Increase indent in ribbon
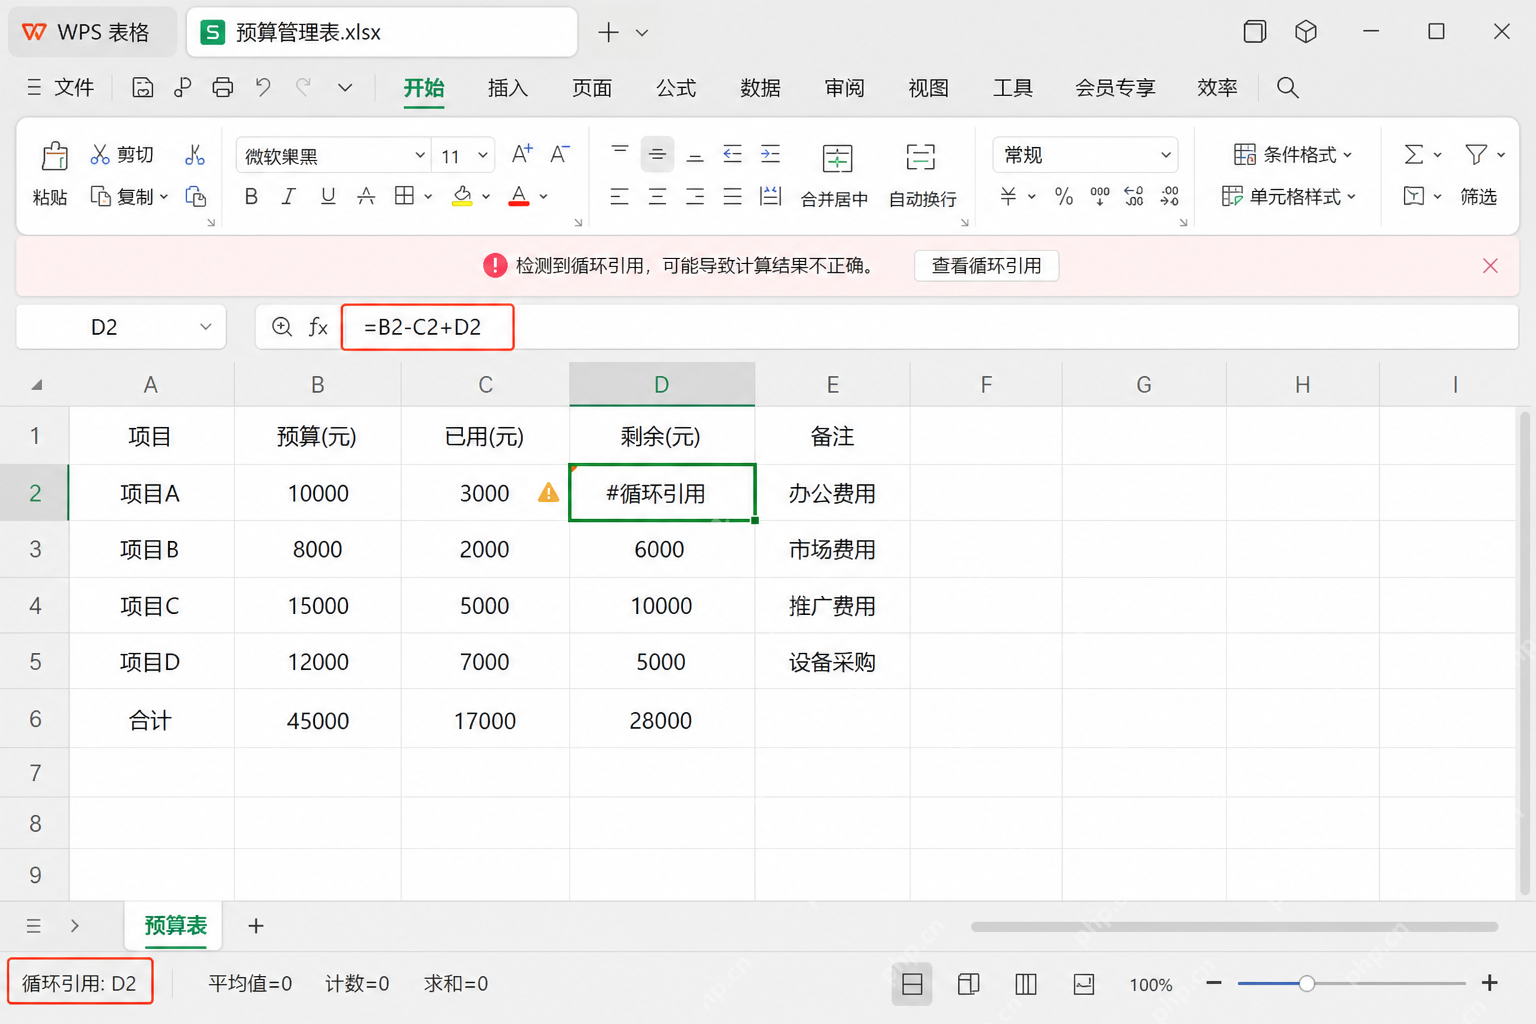The height and width of the screenshot is (1024, 1536). pos(770,154)
